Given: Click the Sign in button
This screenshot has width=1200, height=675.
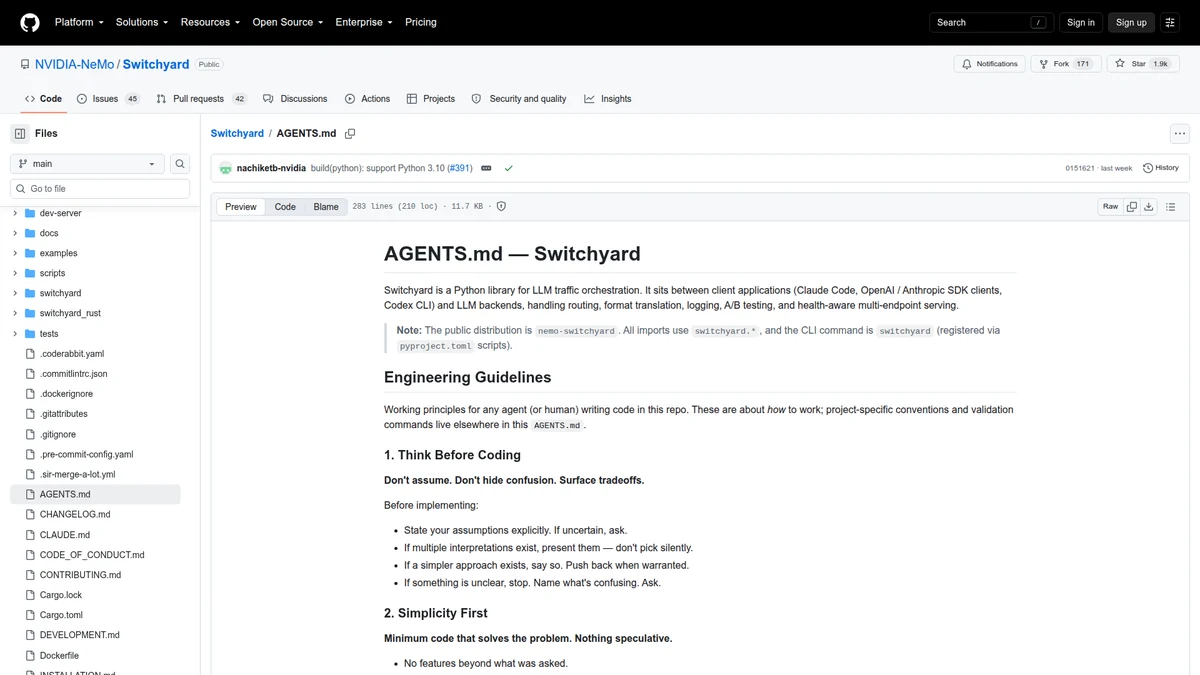Looking at the screenshot, I should pyautogui.click(x=1081, y=22).
